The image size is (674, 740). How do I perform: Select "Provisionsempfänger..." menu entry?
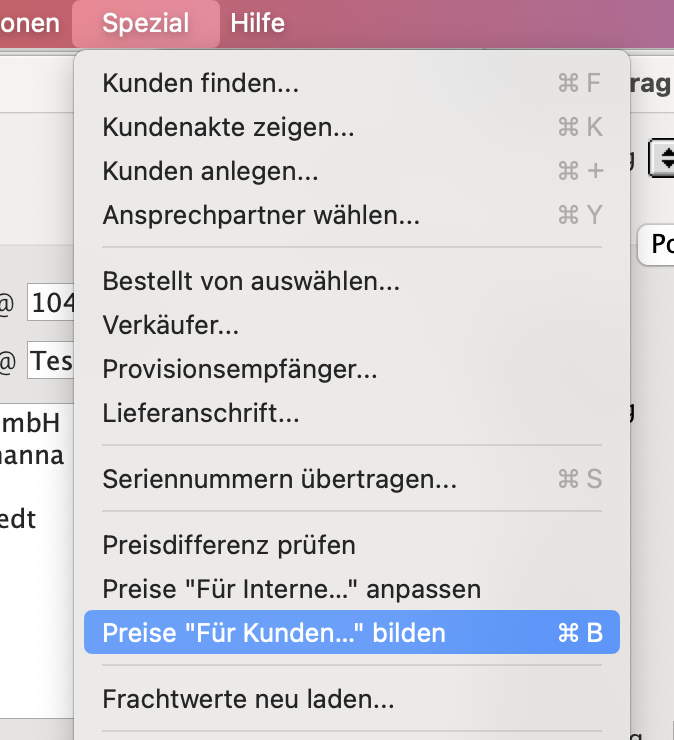pyautogui.click(x=240, y=369)
